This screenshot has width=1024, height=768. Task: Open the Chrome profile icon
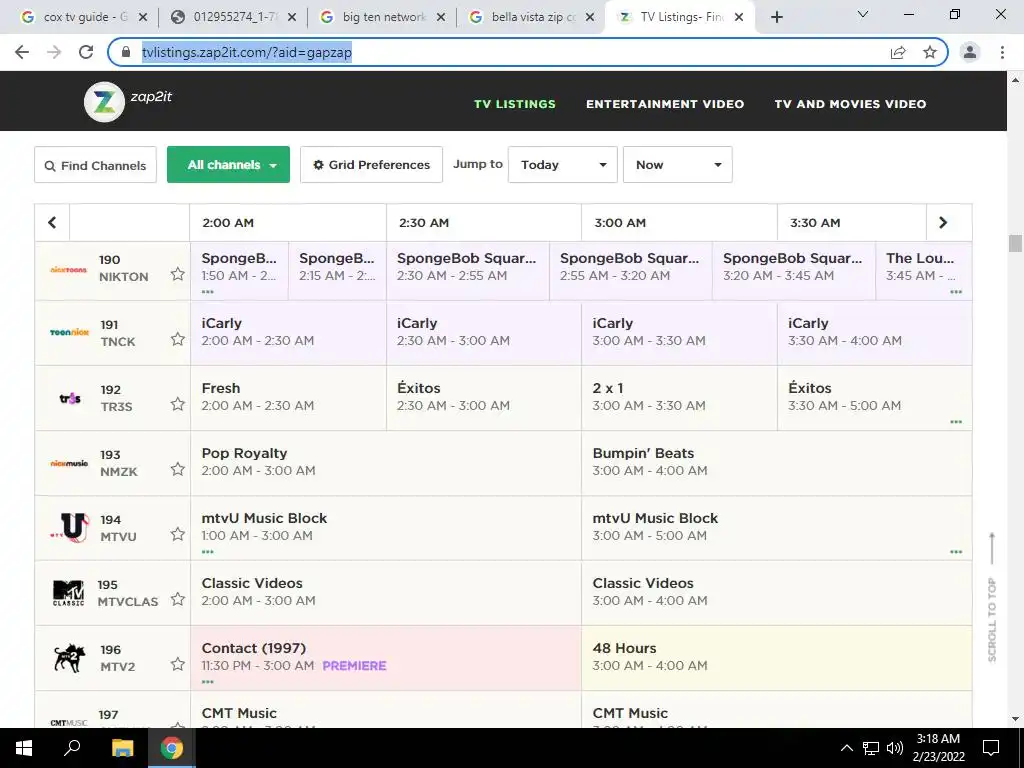pyautogui.click(x=970, y=52)
